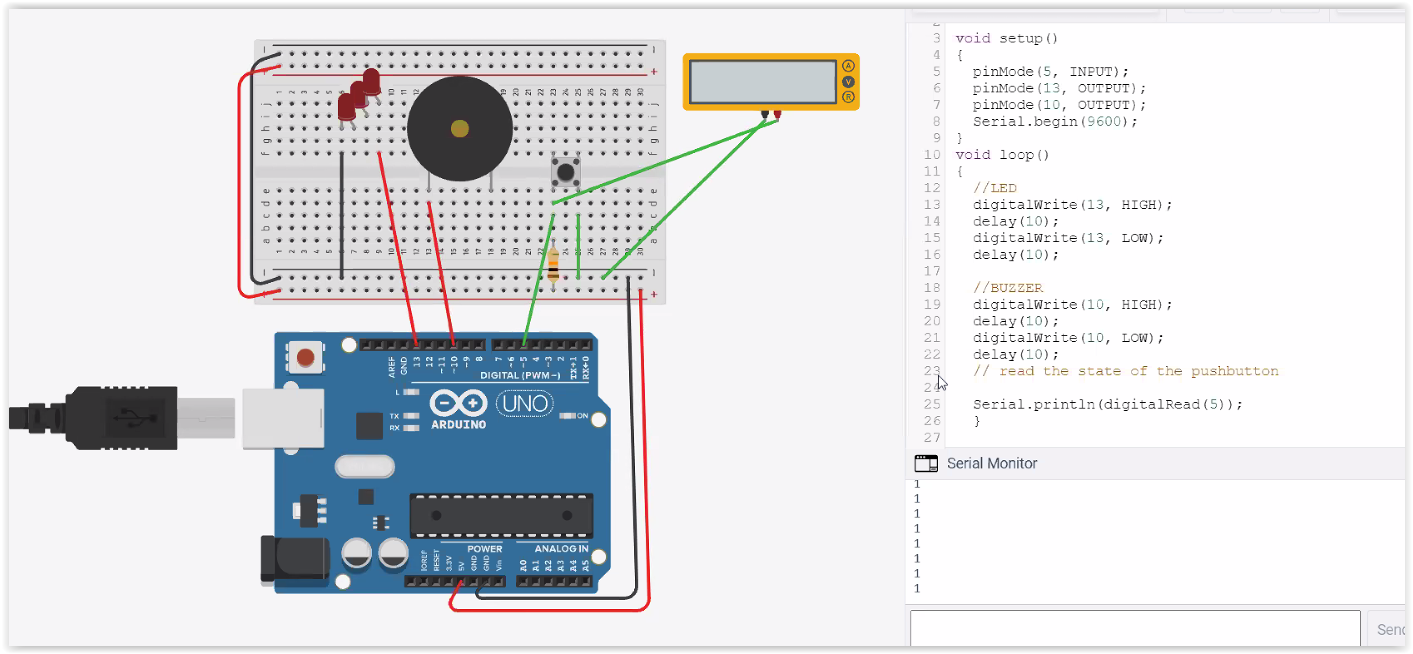
Task: Click the Serial Monitor panel icon
Action: coord(925,463)
